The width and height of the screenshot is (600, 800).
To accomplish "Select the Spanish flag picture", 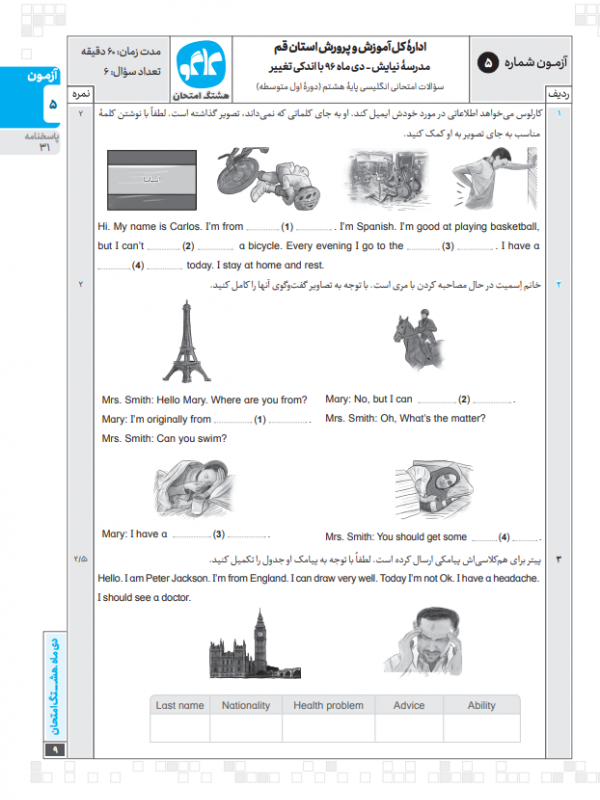I will [150, 179].
